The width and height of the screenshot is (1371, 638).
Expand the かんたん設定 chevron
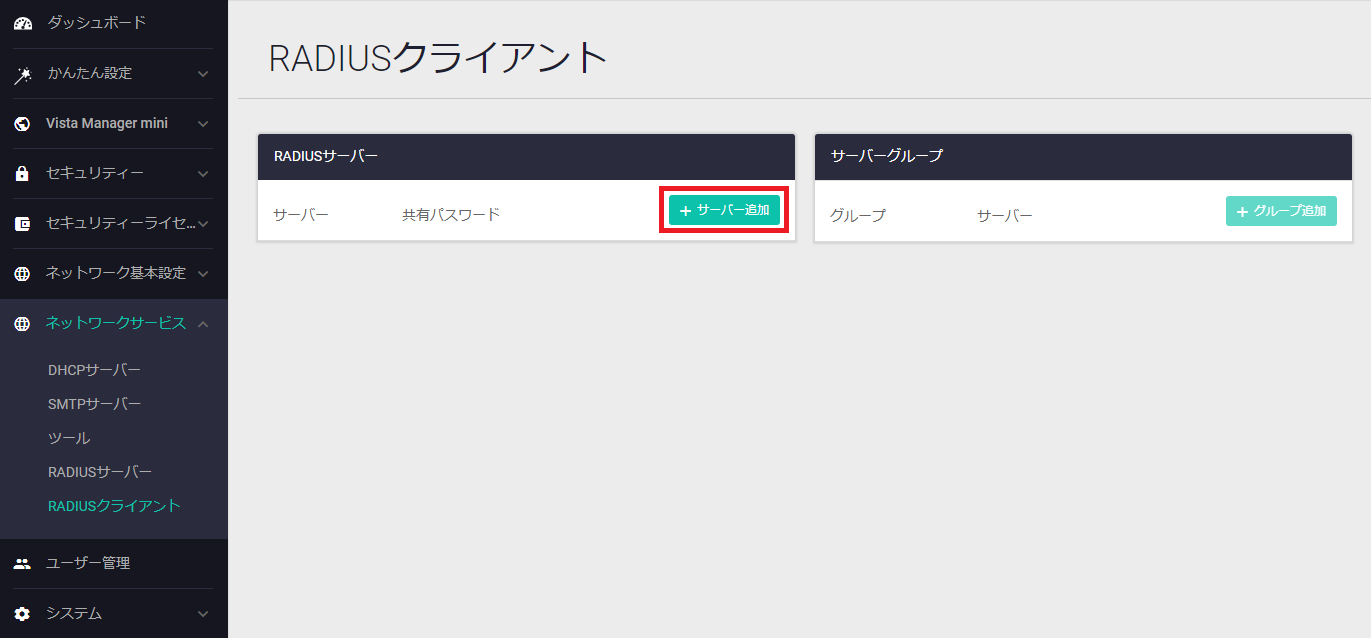point(203,74)
